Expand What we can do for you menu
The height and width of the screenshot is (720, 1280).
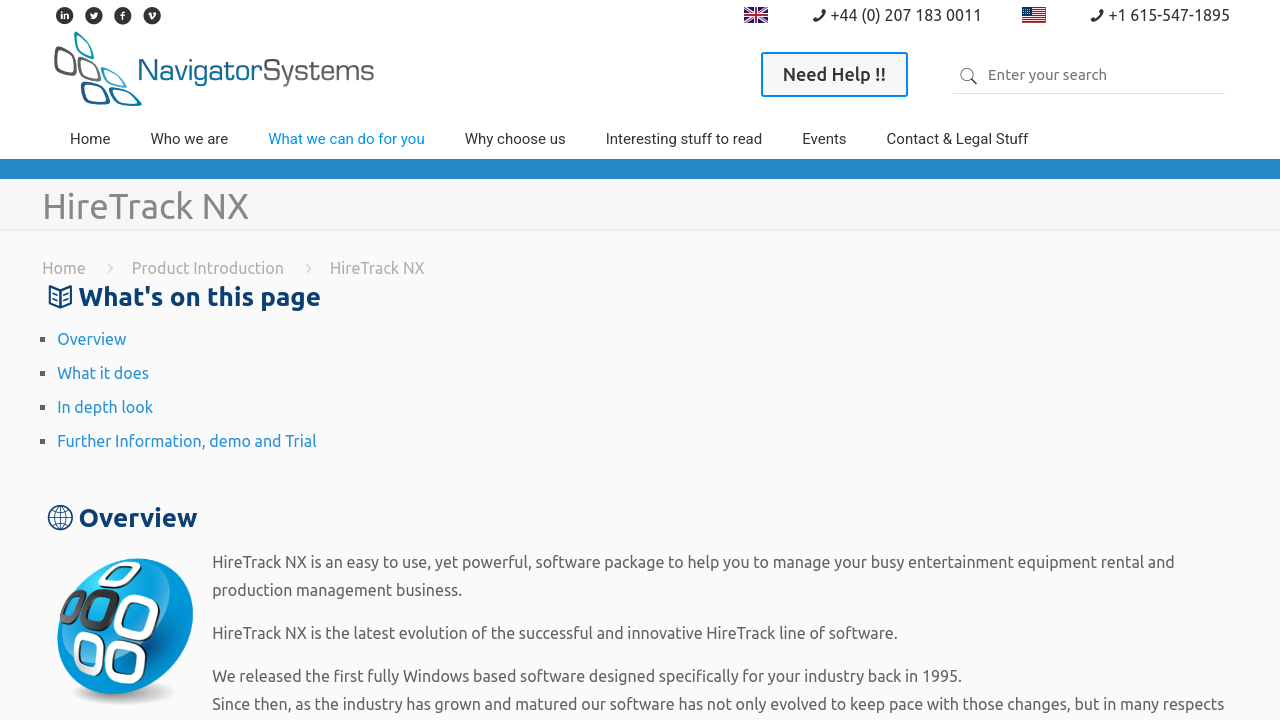pyautogui.click(x=346, y=139)
